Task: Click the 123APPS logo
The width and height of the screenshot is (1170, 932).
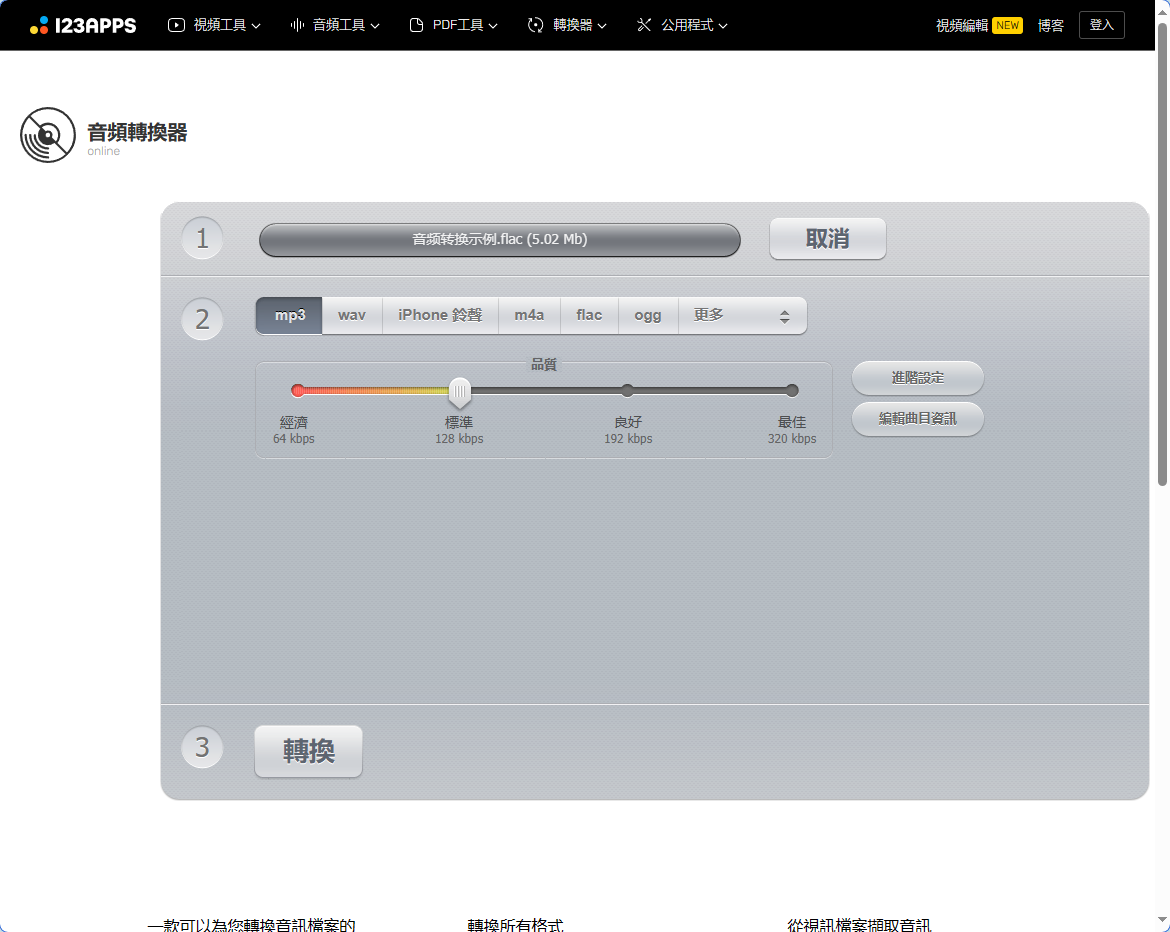Action: tap(84, 25)
